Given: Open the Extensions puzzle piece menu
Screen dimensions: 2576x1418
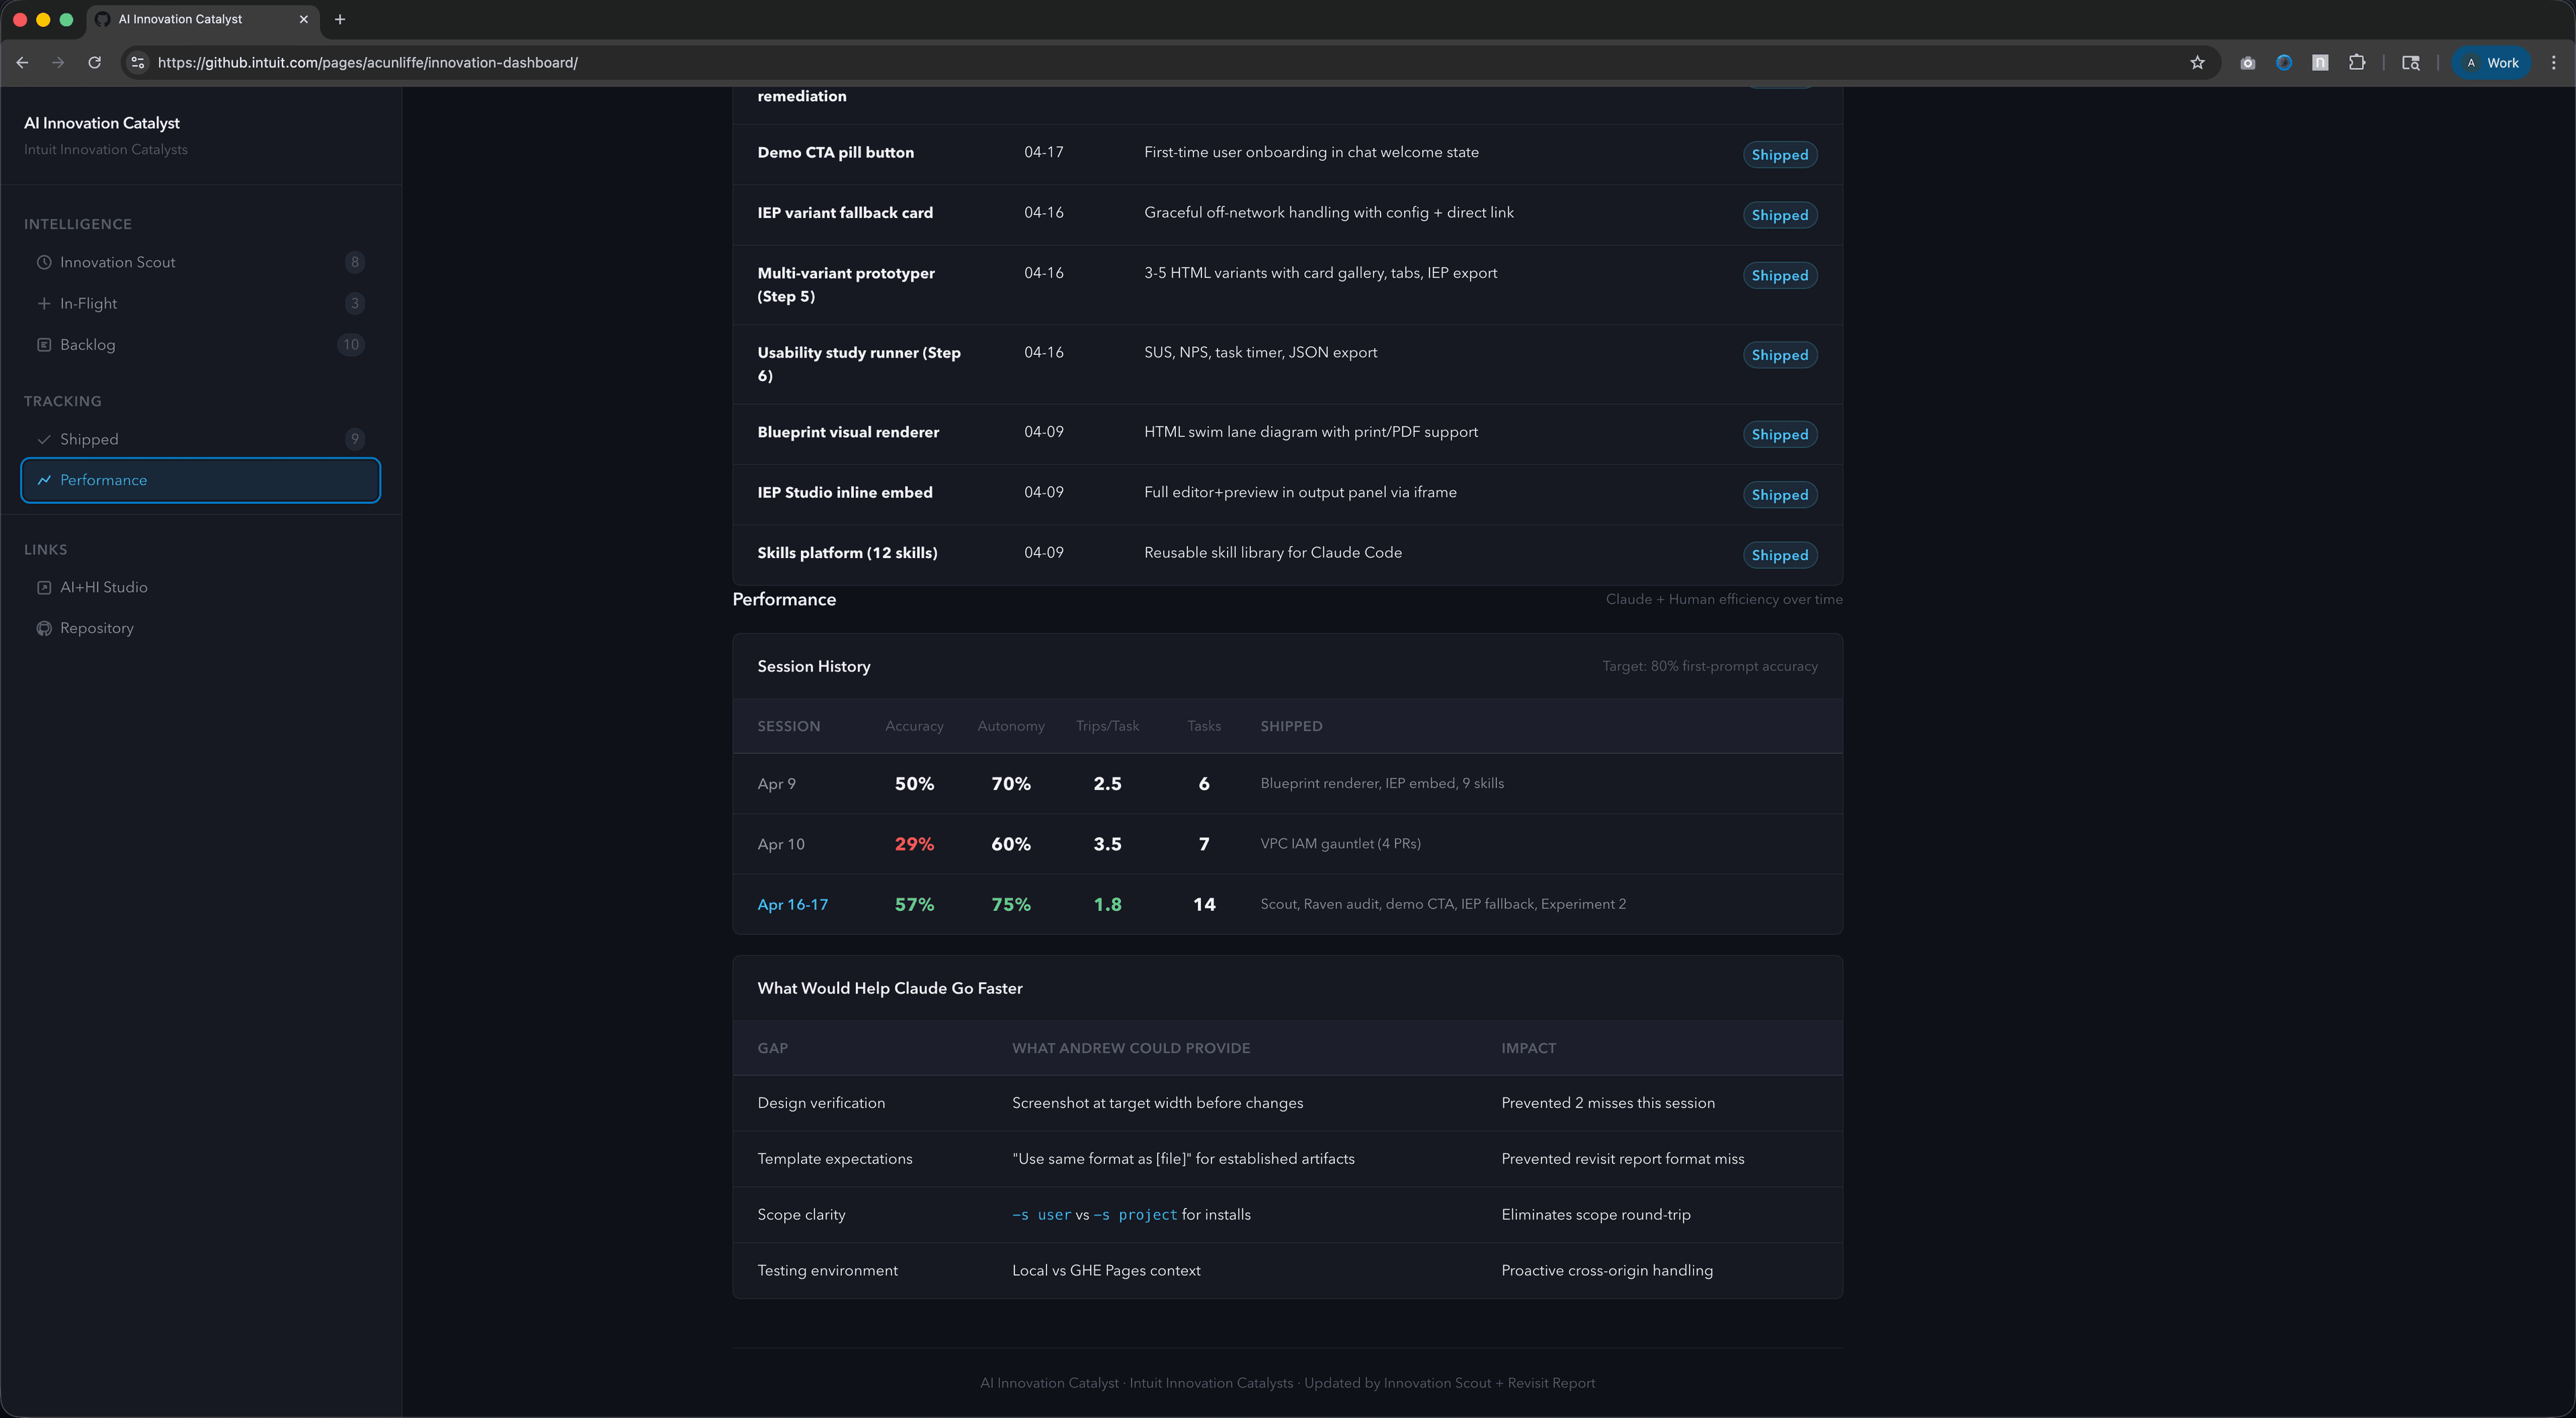Looking at the screenshot, I should click(2357, 62).
